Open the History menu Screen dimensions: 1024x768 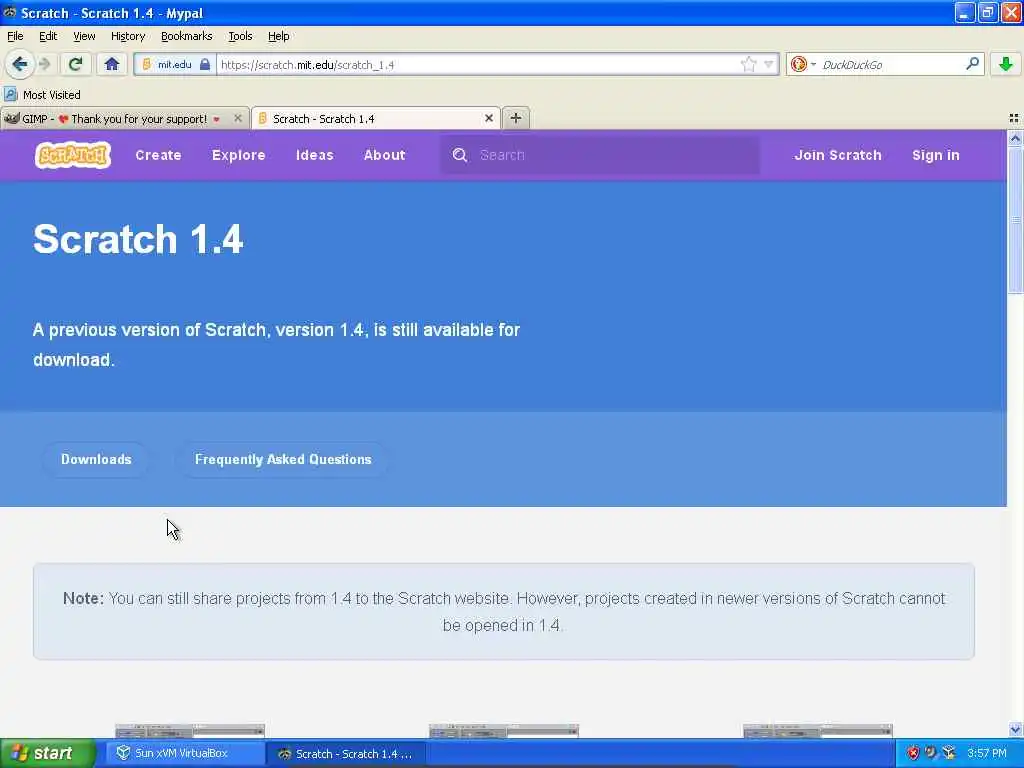pos(127,36)
